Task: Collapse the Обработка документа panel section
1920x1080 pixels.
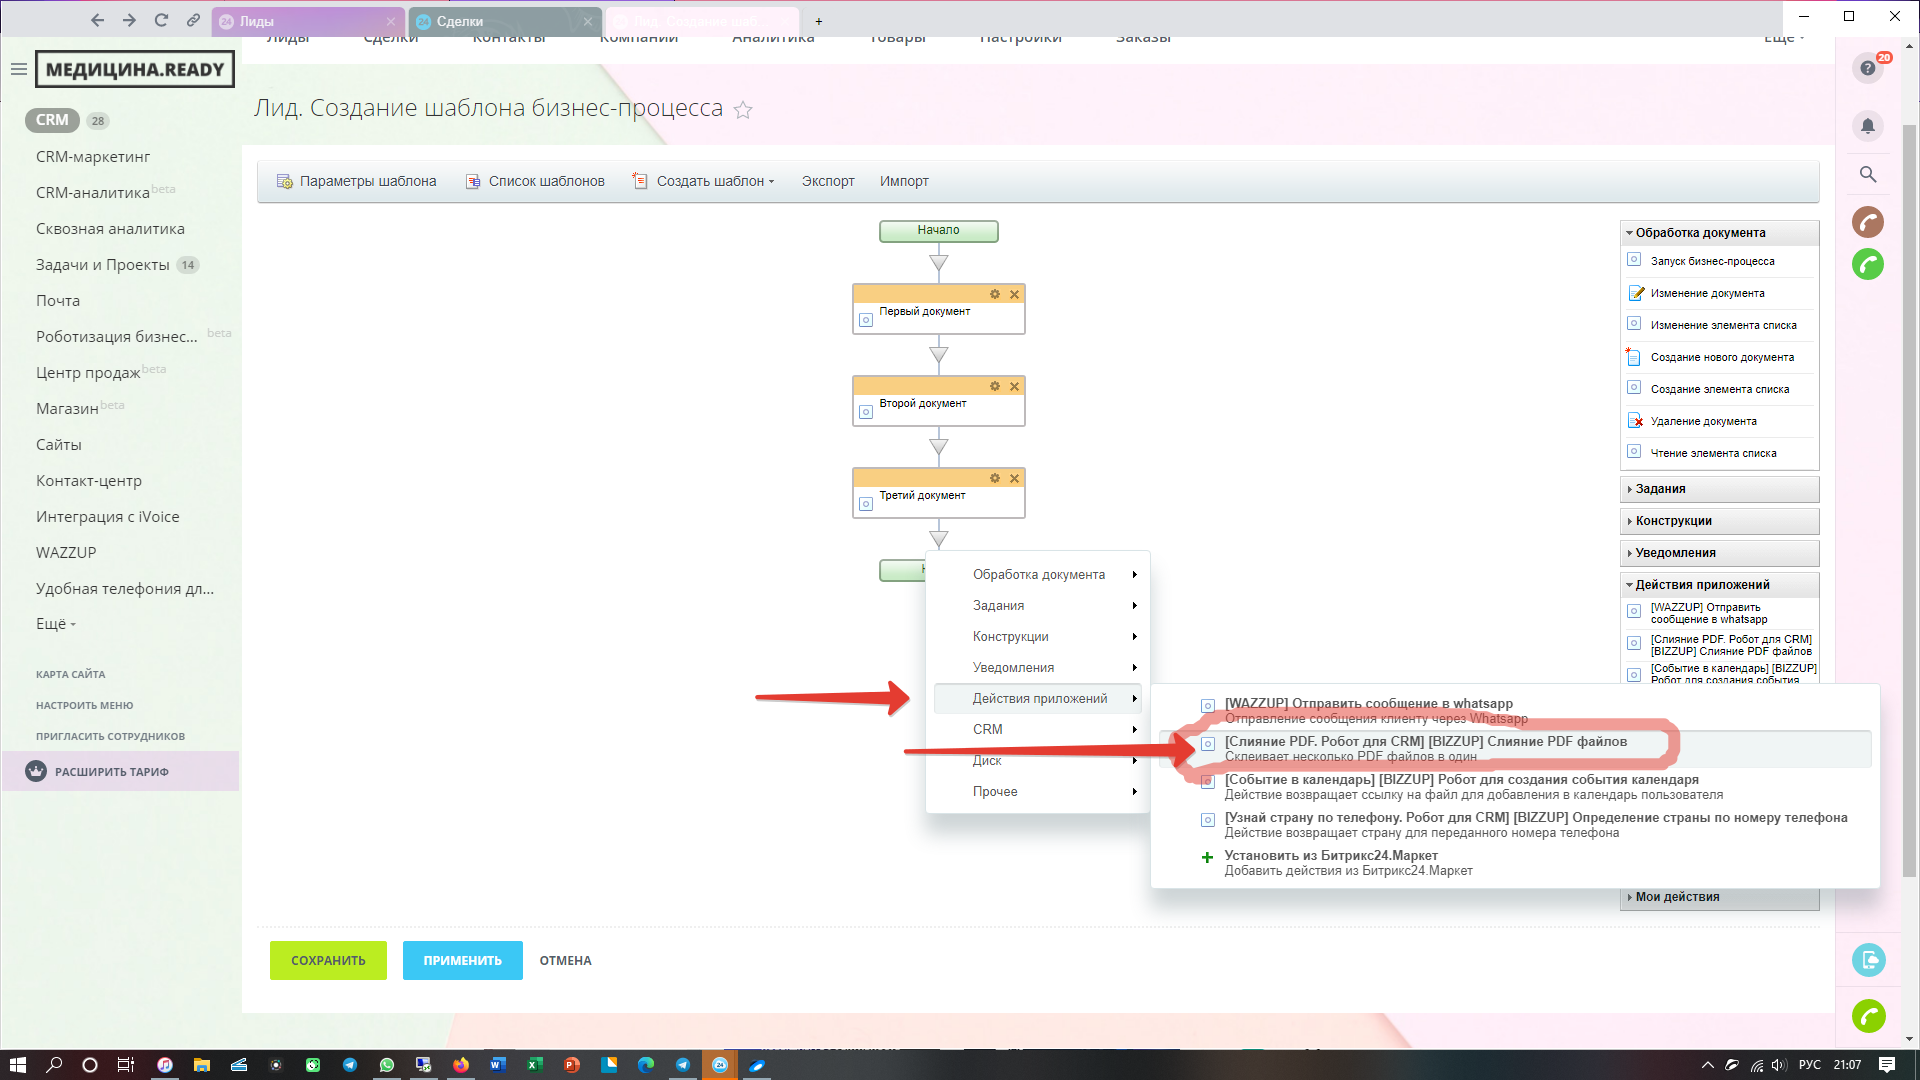Action: coord(1699,233)
